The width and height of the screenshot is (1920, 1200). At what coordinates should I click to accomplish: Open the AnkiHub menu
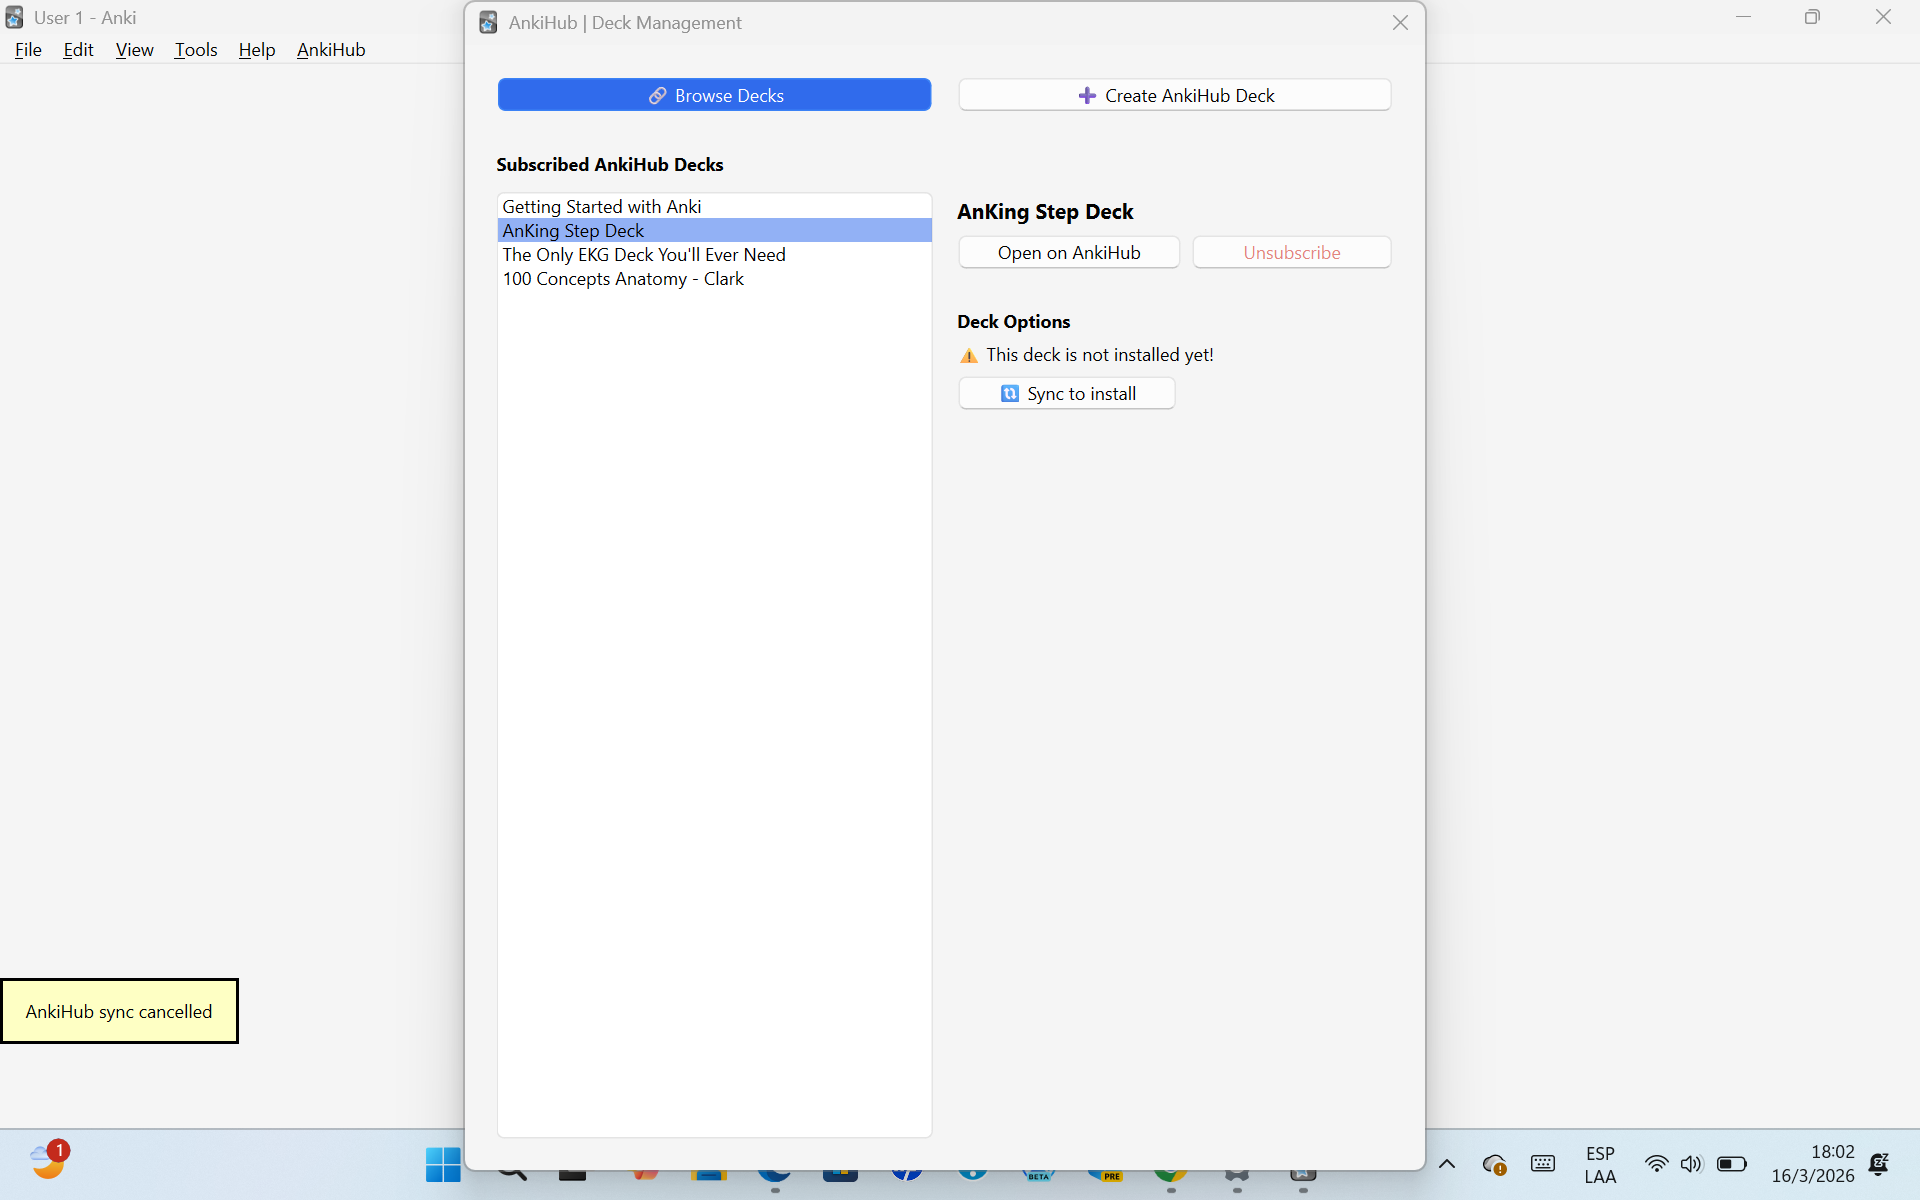(x=330, y=49)
